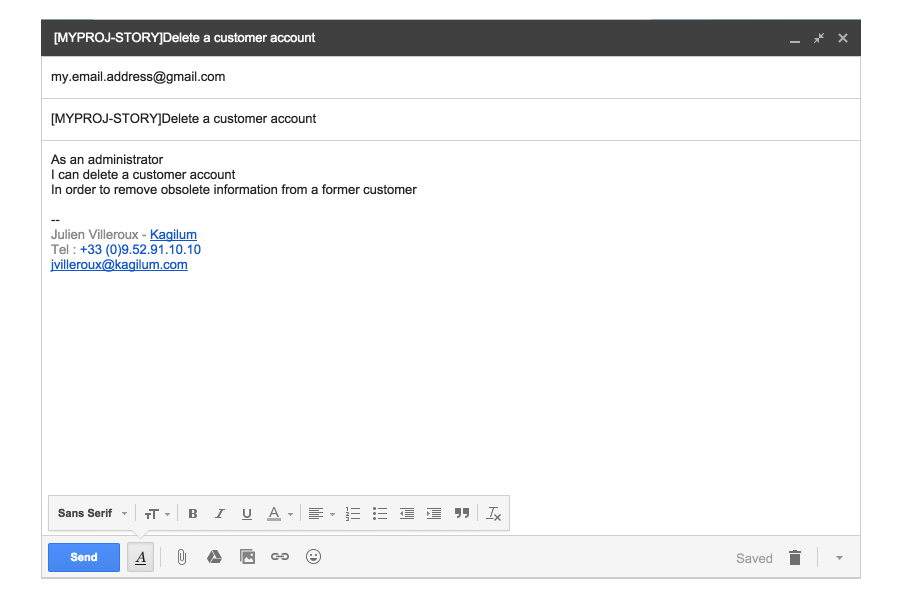The width and height of the screenshot is (900, 600).
Task: Click the phone number +33 (0)9.52.91.10.10
Action: [x=140, y=250]
